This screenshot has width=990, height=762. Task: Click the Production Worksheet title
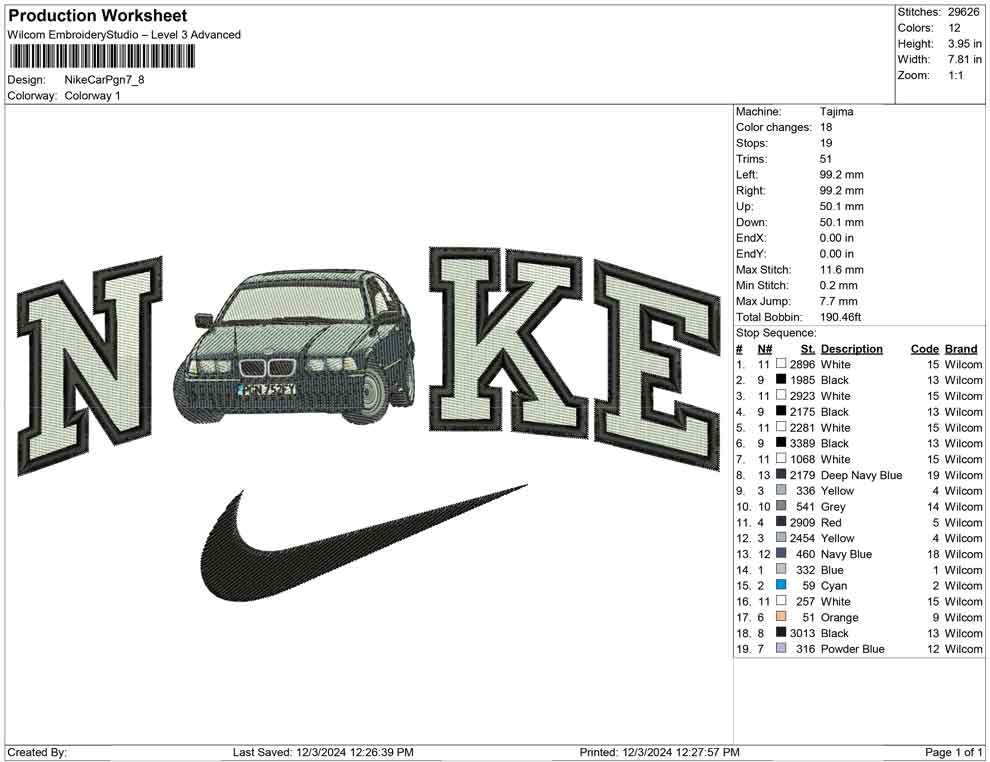(x=98, y=16)
